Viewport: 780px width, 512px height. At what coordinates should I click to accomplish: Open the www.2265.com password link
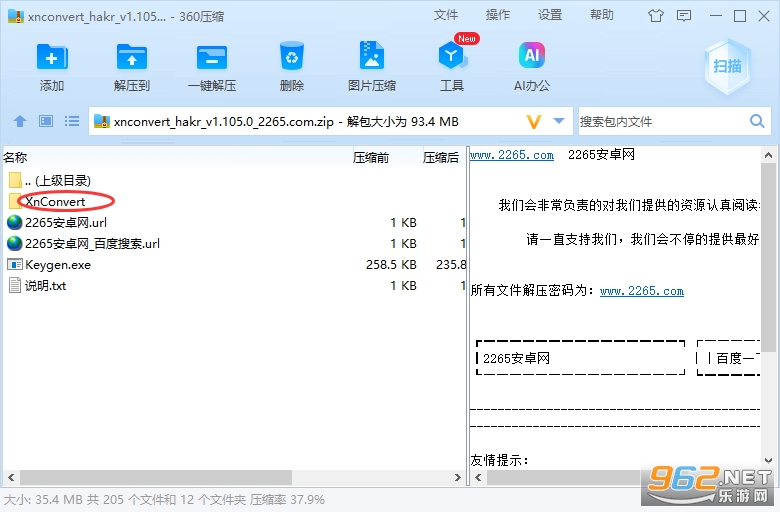(x=642, y=291)
